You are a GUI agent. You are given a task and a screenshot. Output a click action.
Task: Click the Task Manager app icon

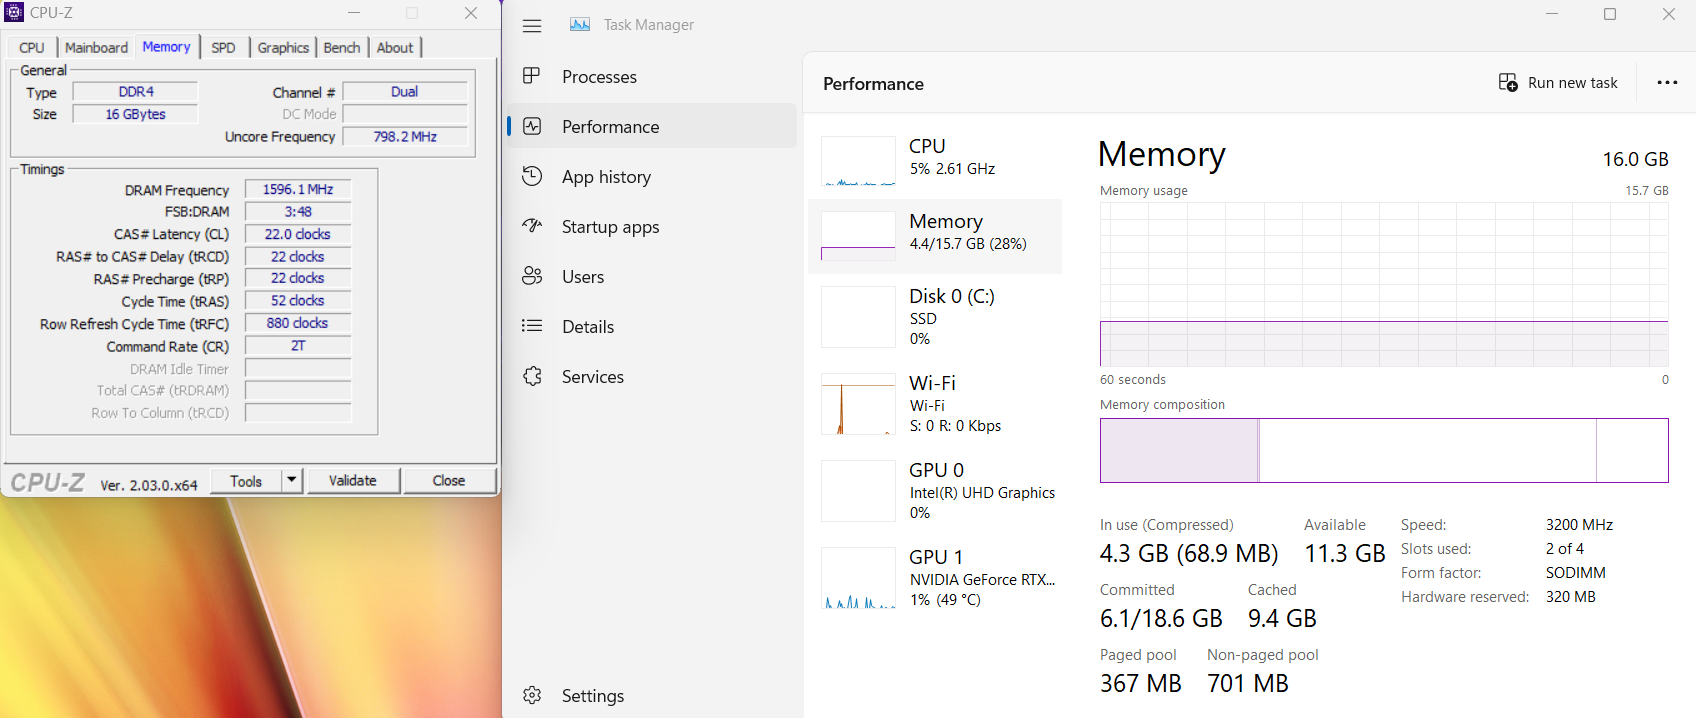tap(580, 25)
